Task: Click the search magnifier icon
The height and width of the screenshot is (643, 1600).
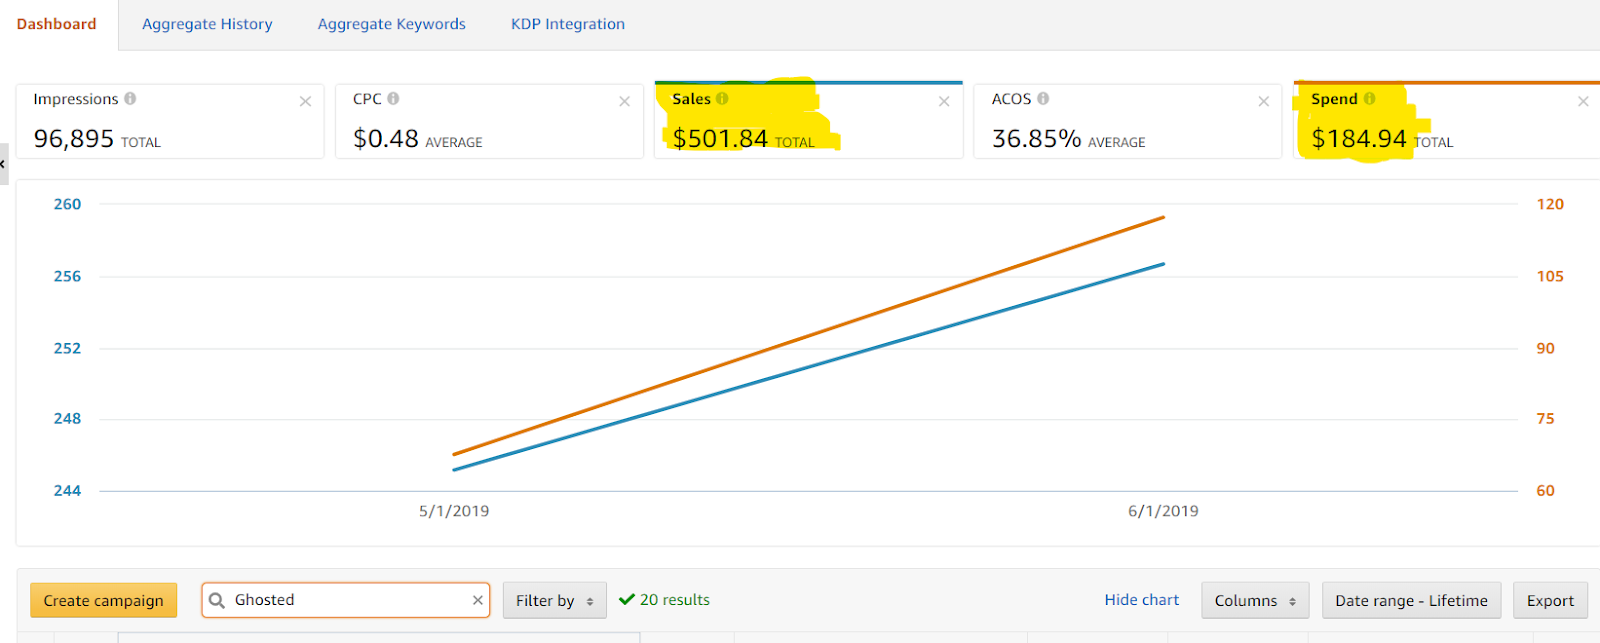Action: pos(217,600)
